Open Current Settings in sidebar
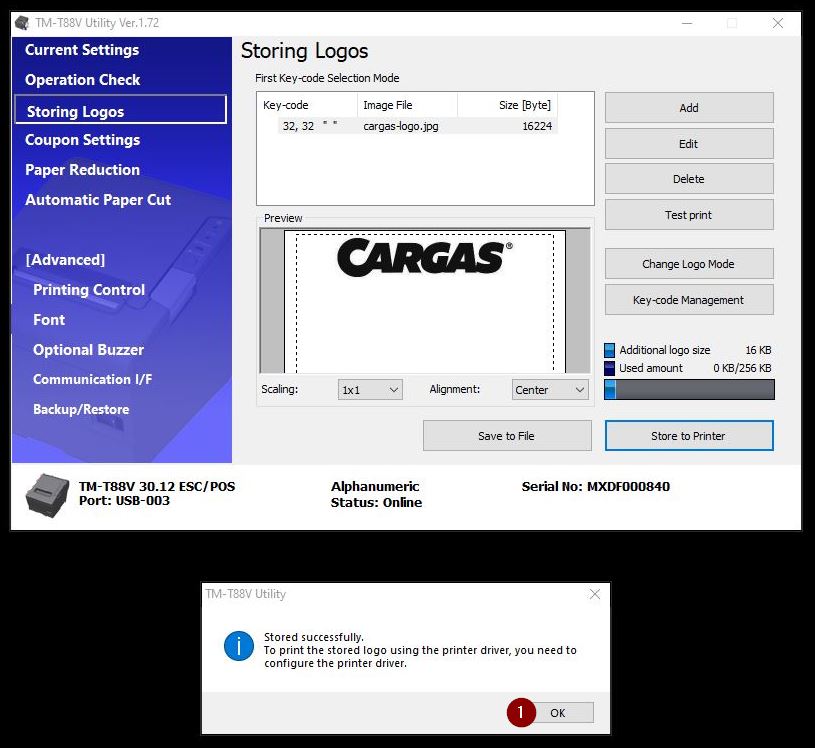 click(82, 50)
